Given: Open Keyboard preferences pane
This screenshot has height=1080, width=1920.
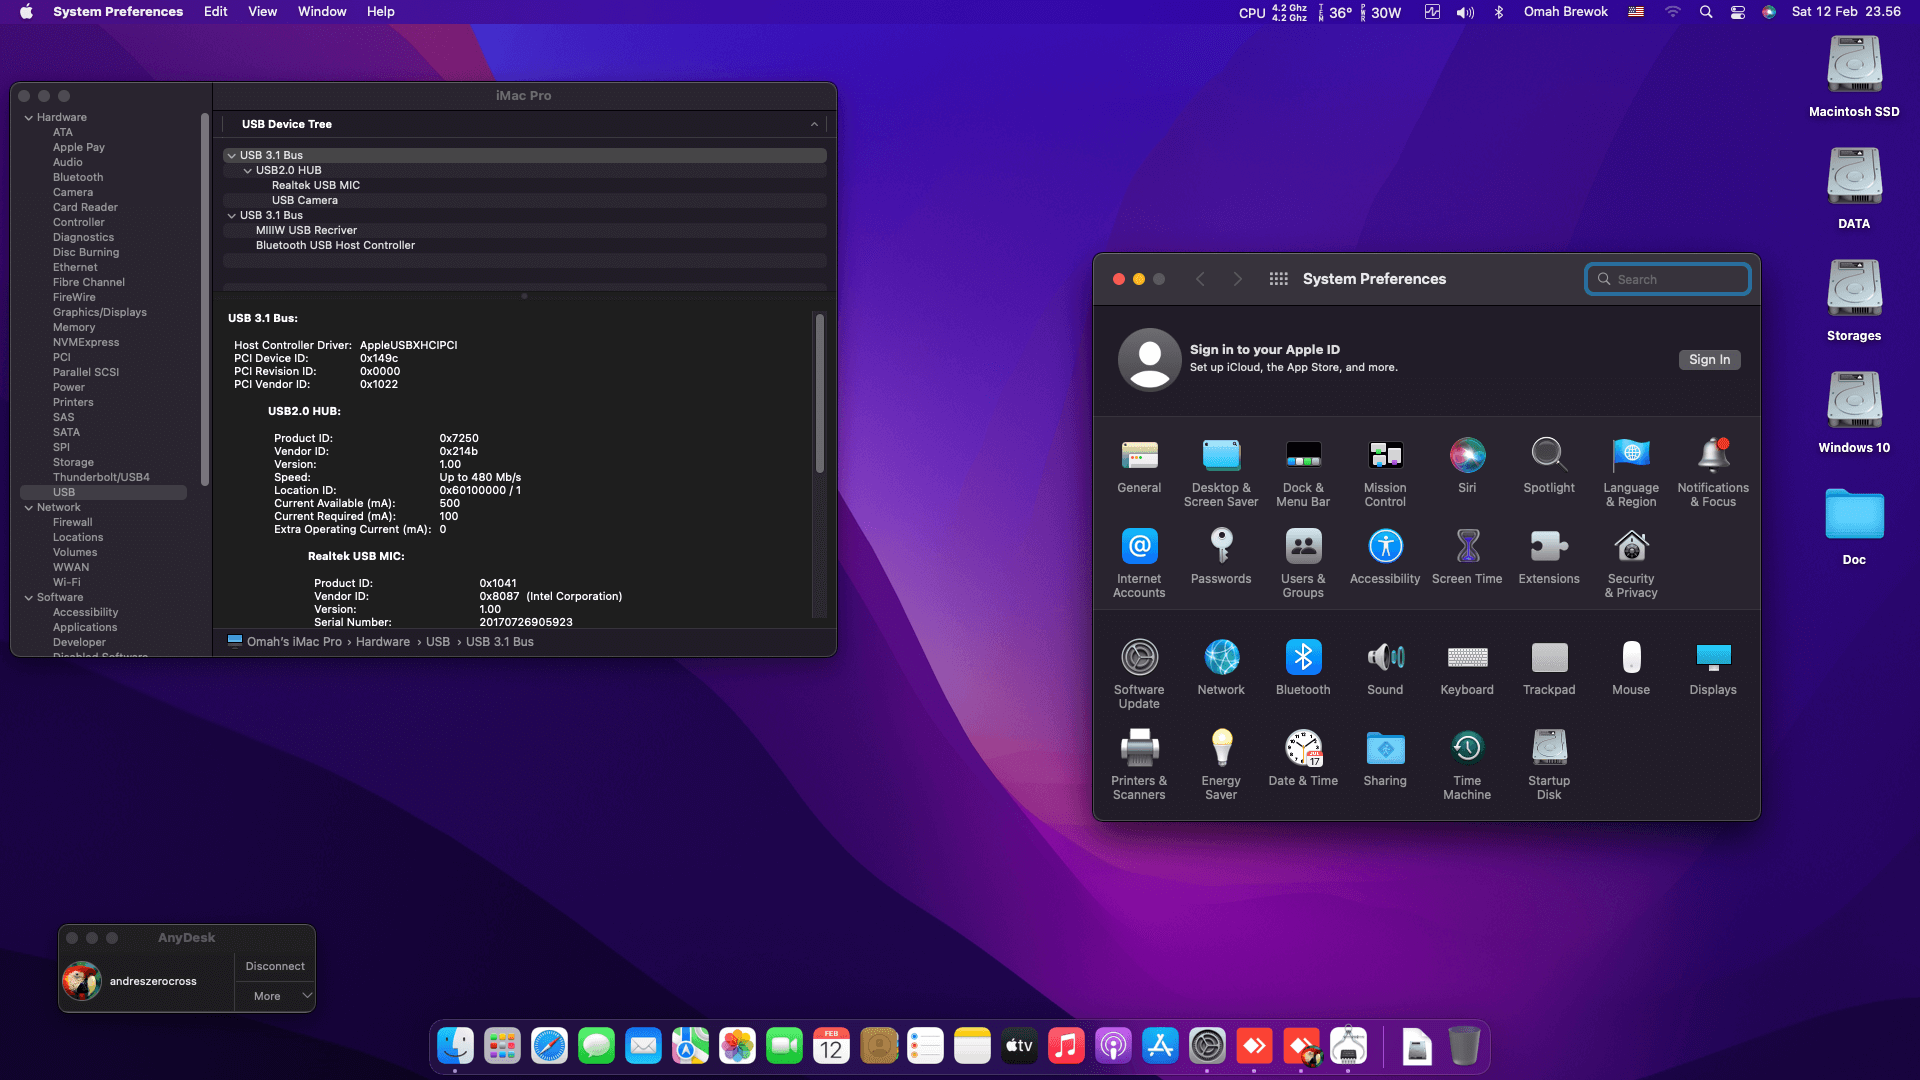Looking at the screenshot, I should click(x=1467, y=668).
